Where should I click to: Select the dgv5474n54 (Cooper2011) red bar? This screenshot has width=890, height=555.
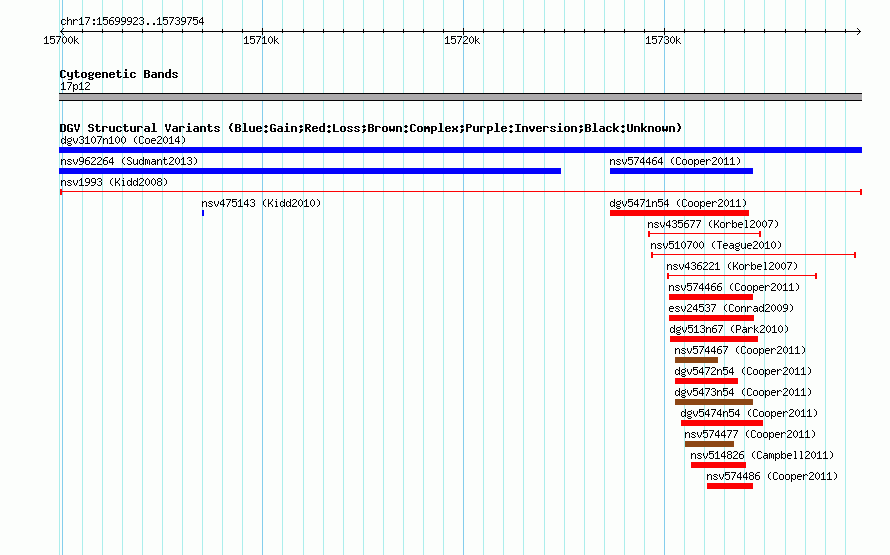click(722, 423)
